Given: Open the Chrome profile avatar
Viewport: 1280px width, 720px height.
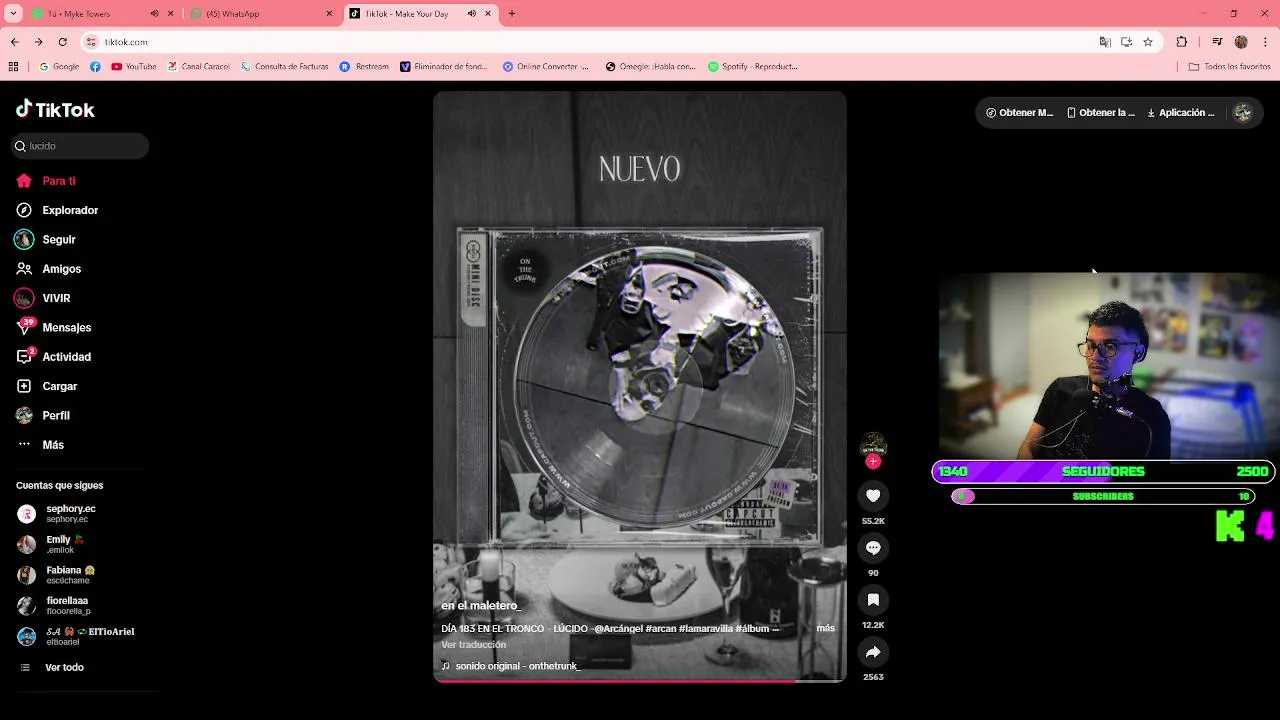Looking at the screenshot, I should (x=1241, y=42).
